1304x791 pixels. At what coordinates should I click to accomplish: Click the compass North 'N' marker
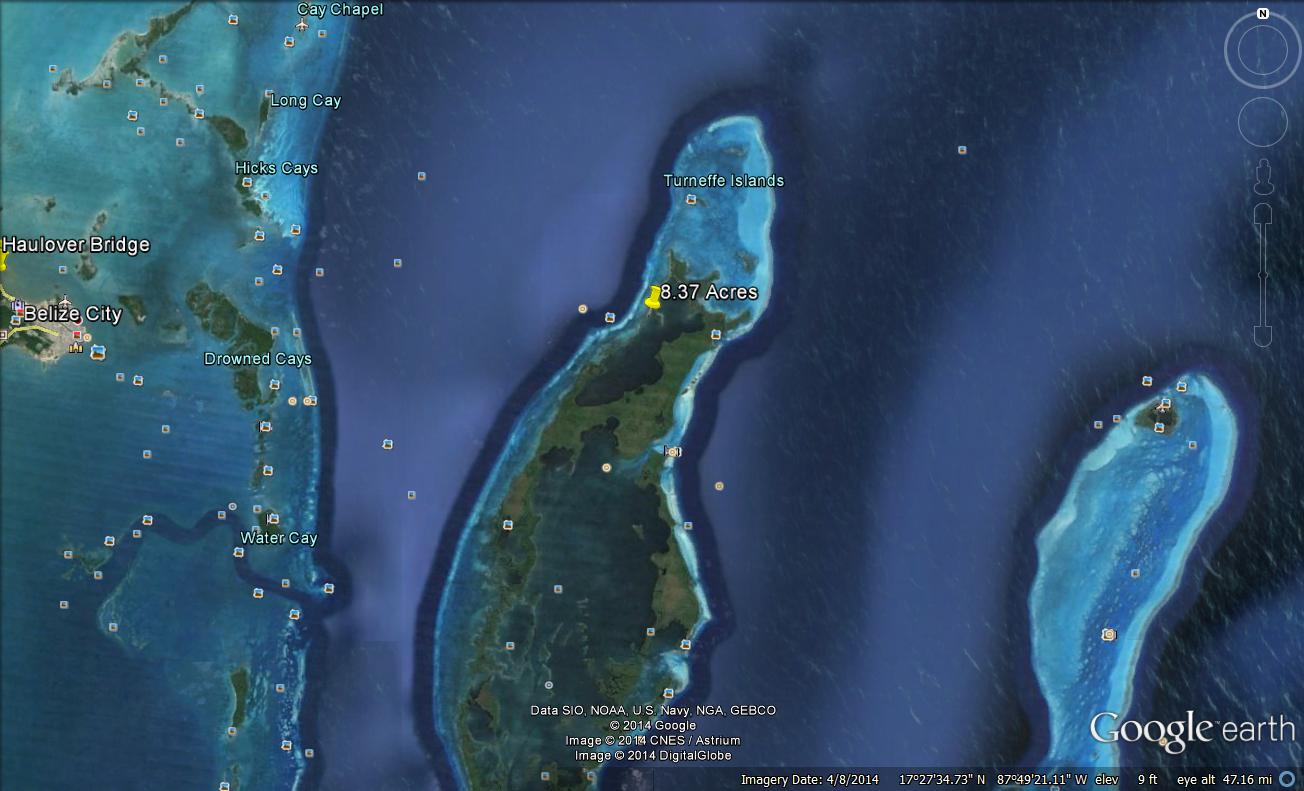click(x=1263, y=14)
